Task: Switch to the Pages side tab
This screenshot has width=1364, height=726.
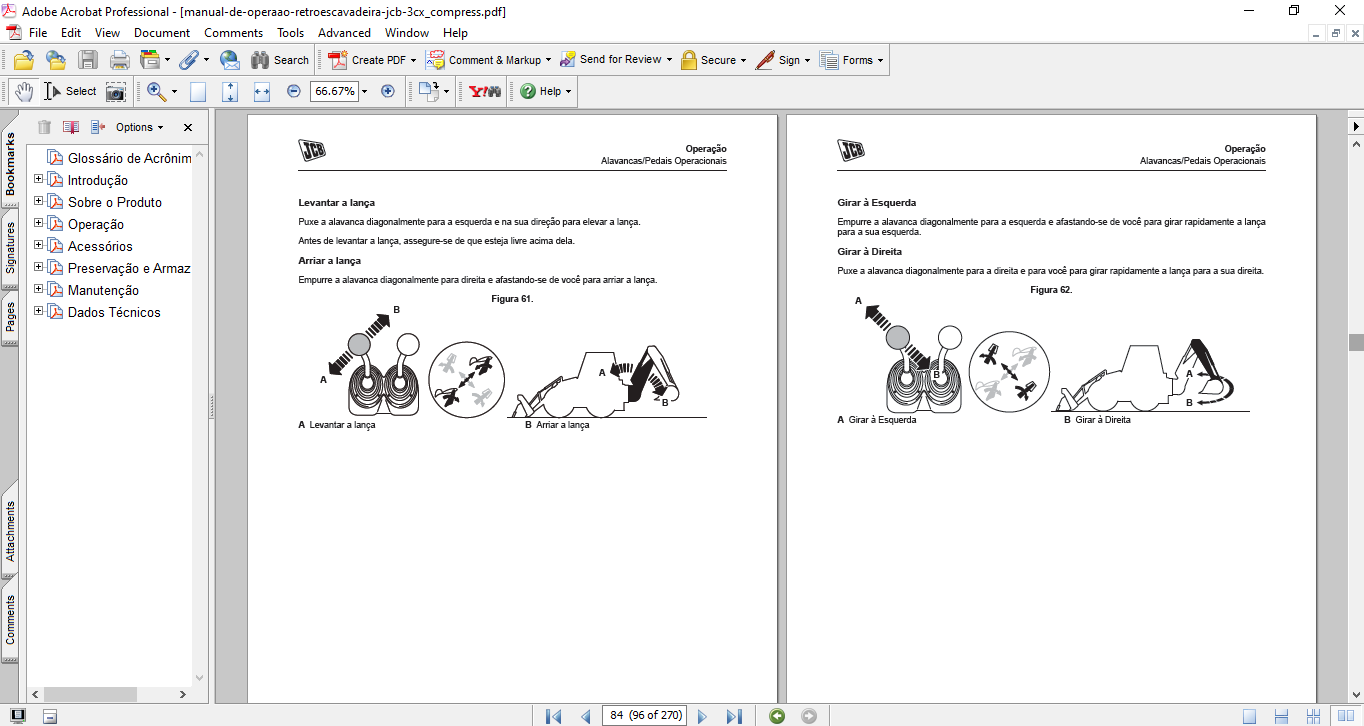Action: coord(10,317)
